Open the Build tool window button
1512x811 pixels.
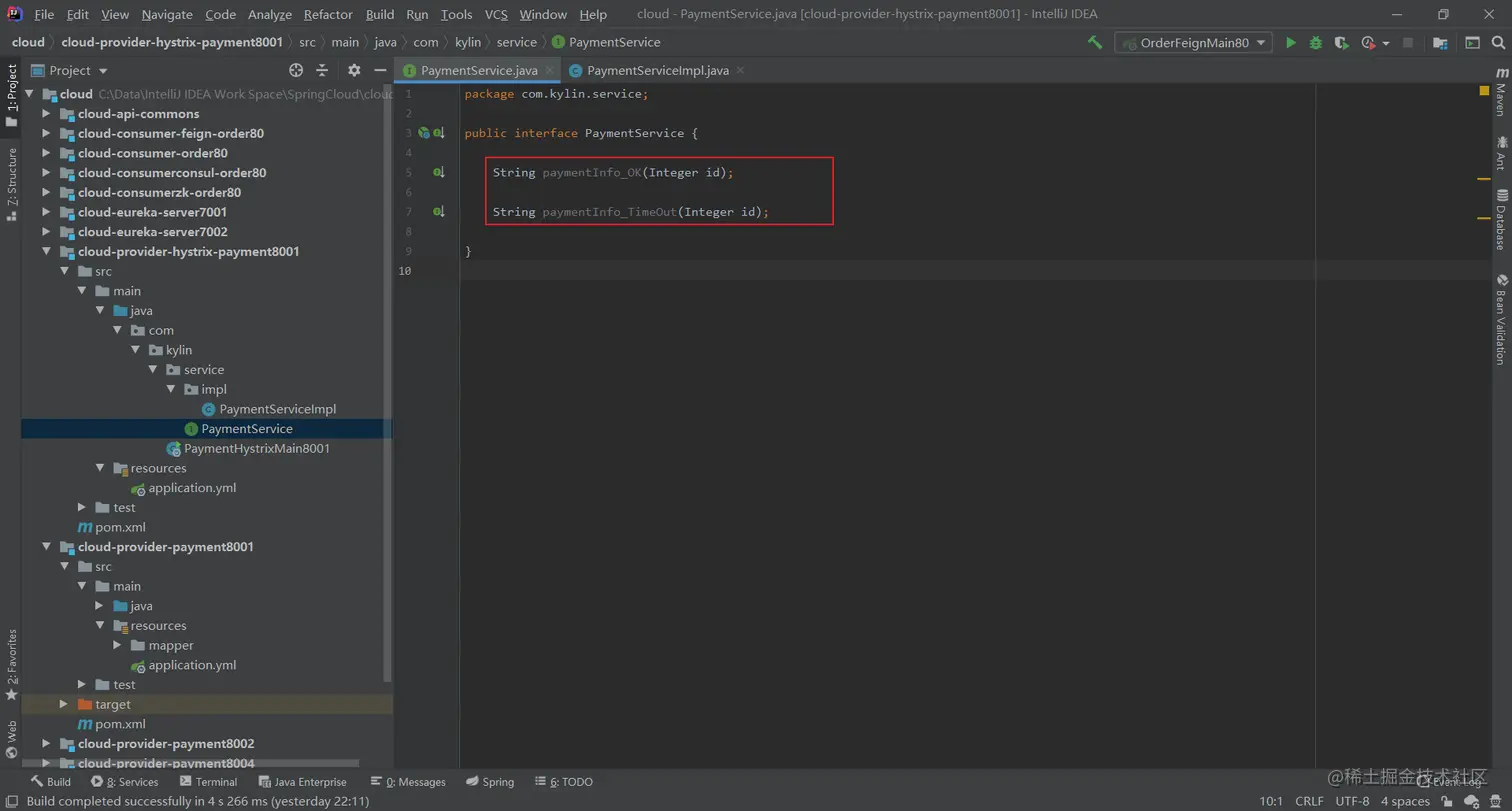[50, 782]
